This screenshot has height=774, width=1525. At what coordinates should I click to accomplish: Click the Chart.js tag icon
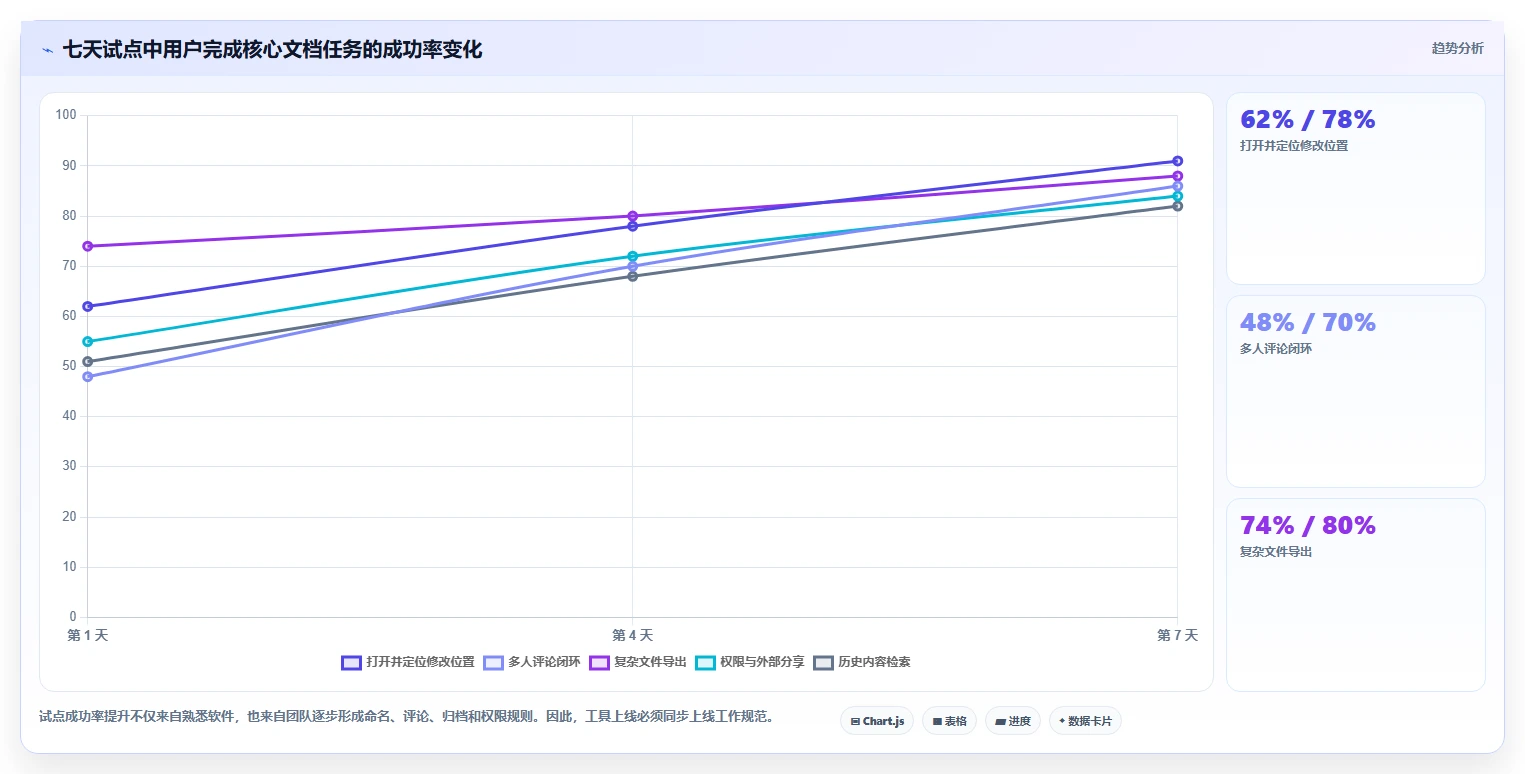click(x=855, y=721)
